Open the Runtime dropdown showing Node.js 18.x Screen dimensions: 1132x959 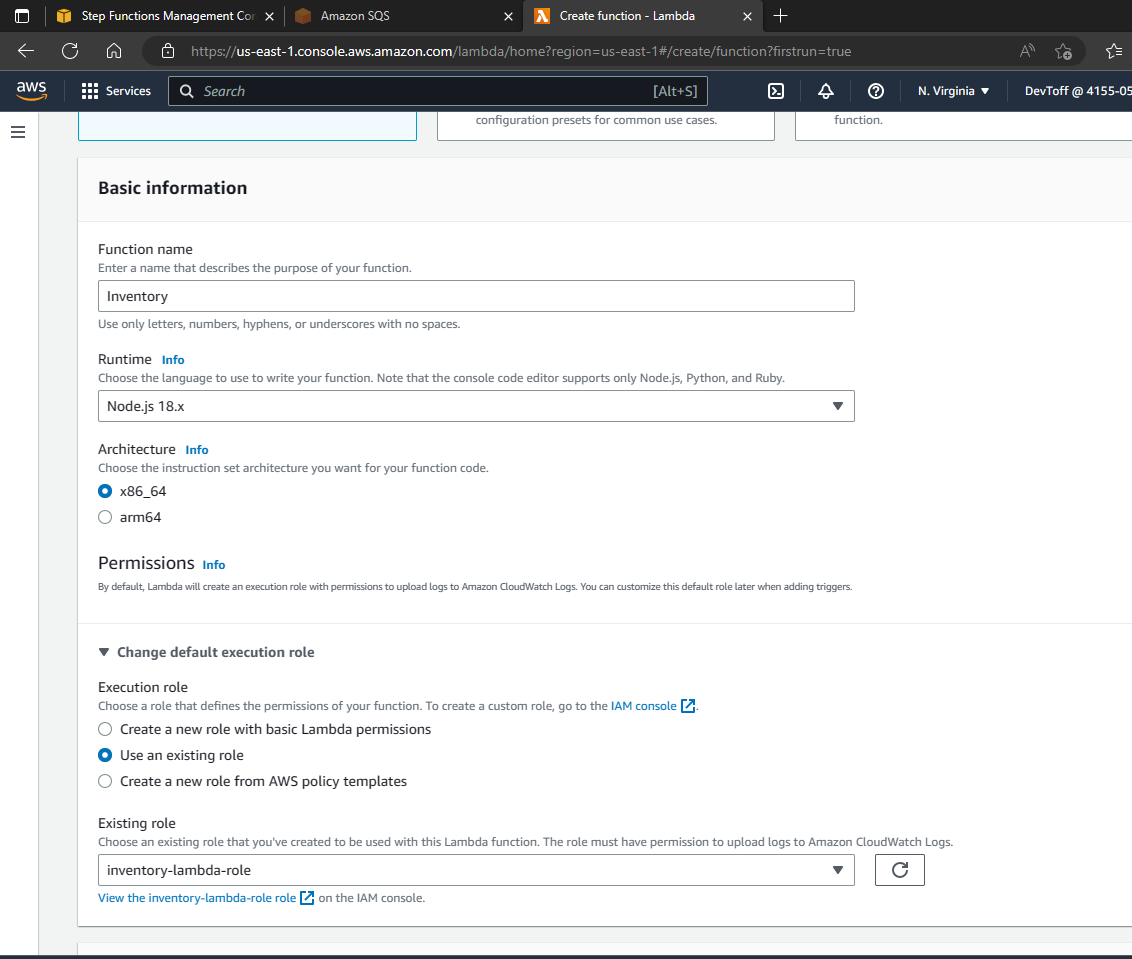pos(838,406)
